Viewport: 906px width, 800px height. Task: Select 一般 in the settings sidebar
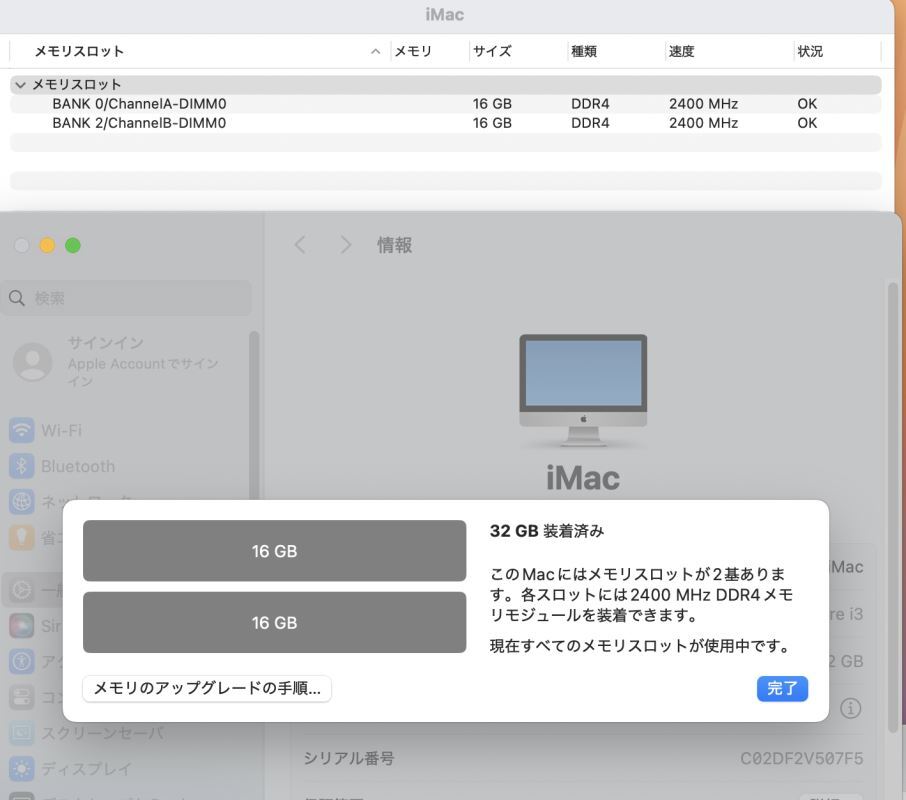[21, 587]
